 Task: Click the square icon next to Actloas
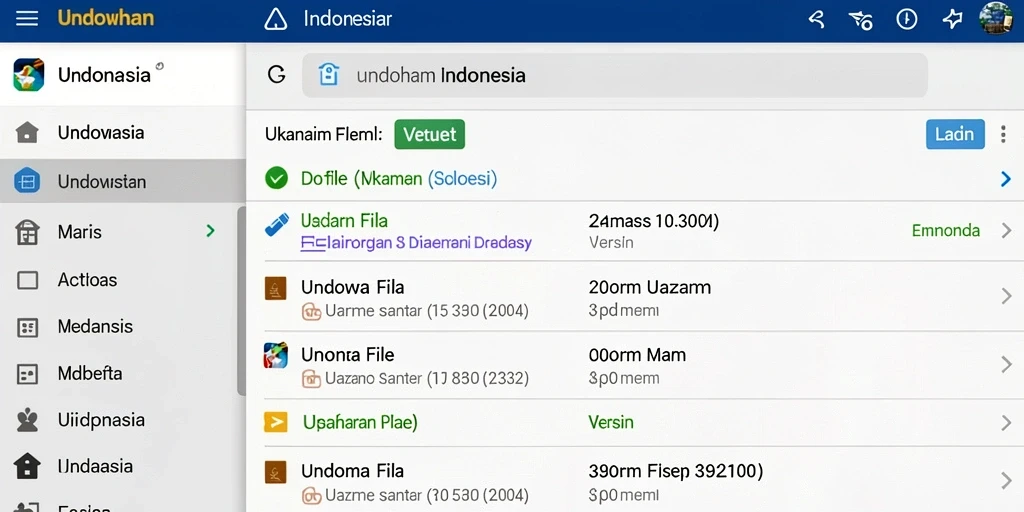click(27, 281)
